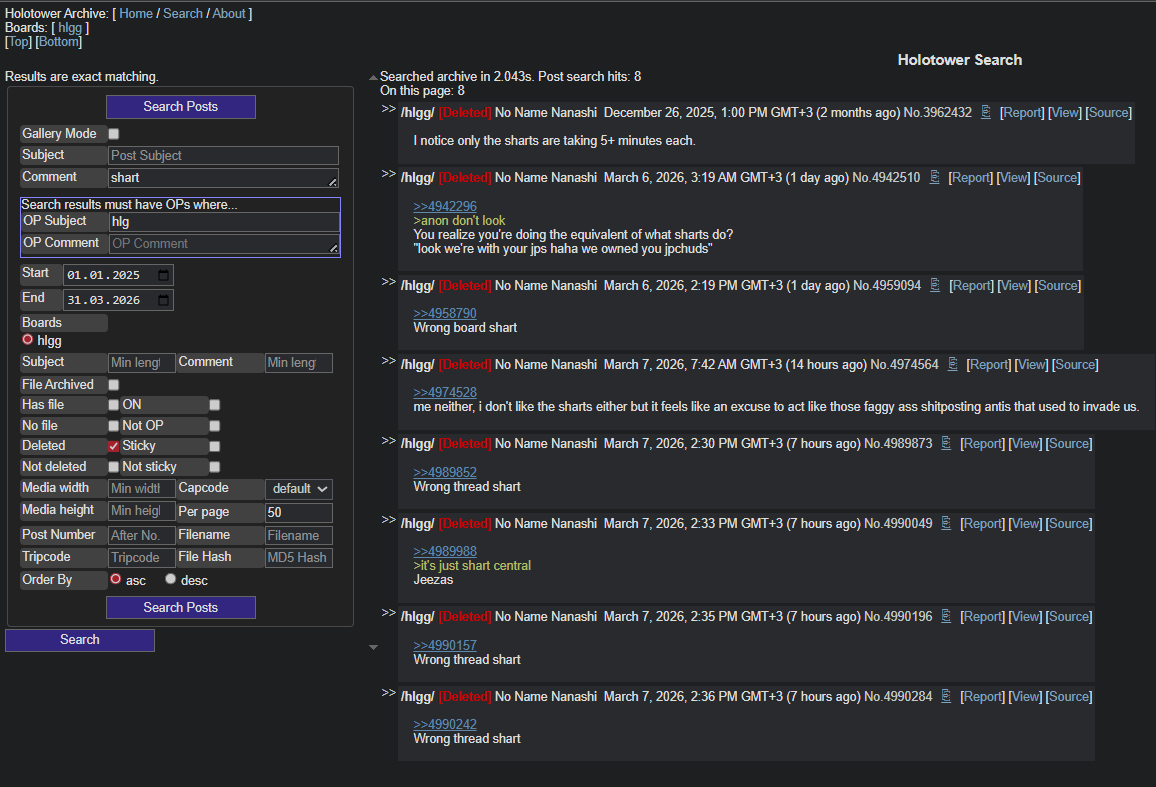Jump to page Top link
This screenshot has width=1156, height=787.
(x=18, y=41)
